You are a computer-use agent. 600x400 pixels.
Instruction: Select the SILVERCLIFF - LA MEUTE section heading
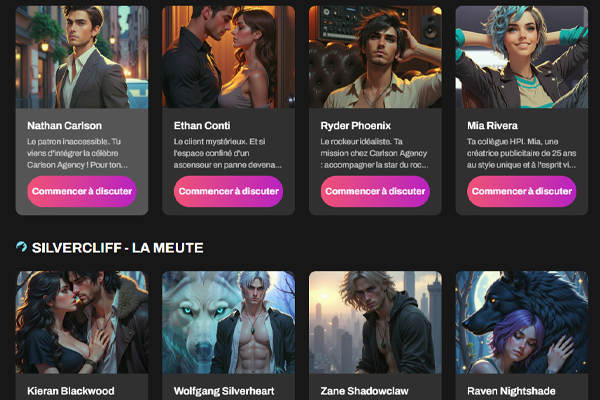[117, 248]
